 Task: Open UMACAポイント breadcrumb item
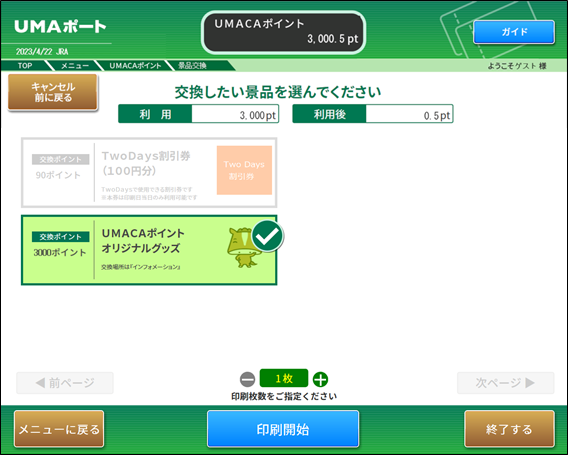pos(135,66)
